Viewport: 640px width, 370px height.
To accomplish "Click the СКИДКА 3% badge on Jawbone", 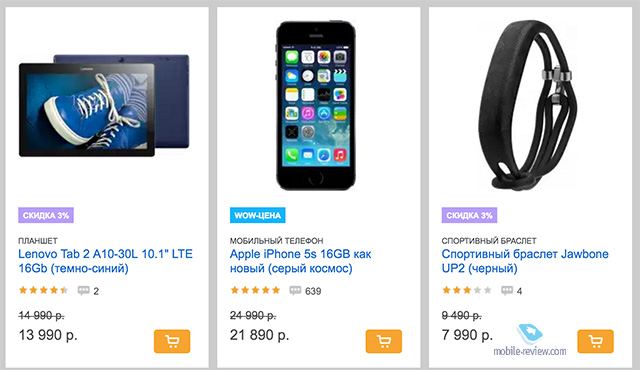I will point(469,215).
